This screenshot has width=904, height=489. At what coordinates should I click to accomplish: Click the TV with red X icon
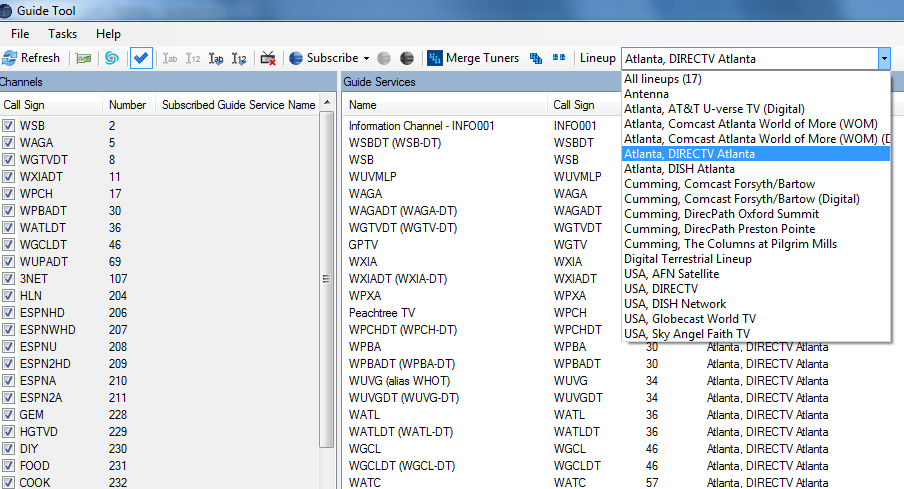[268, 58]
